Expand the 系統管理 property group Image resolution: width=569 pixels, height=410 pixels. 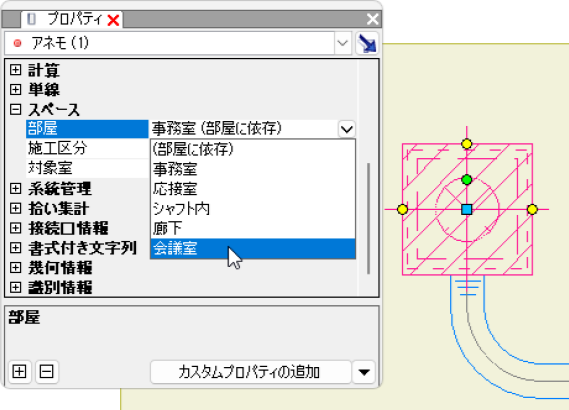coord(16,188)
